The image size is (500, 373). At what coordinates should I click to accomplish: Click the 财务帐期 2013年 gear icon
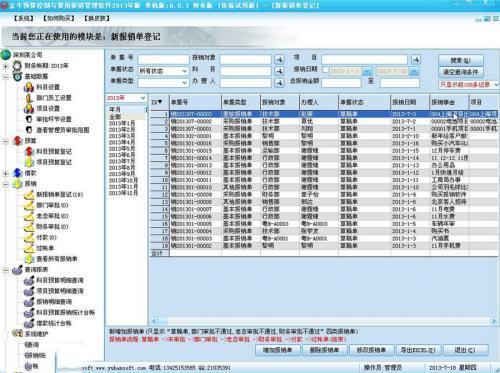(17, 66)
